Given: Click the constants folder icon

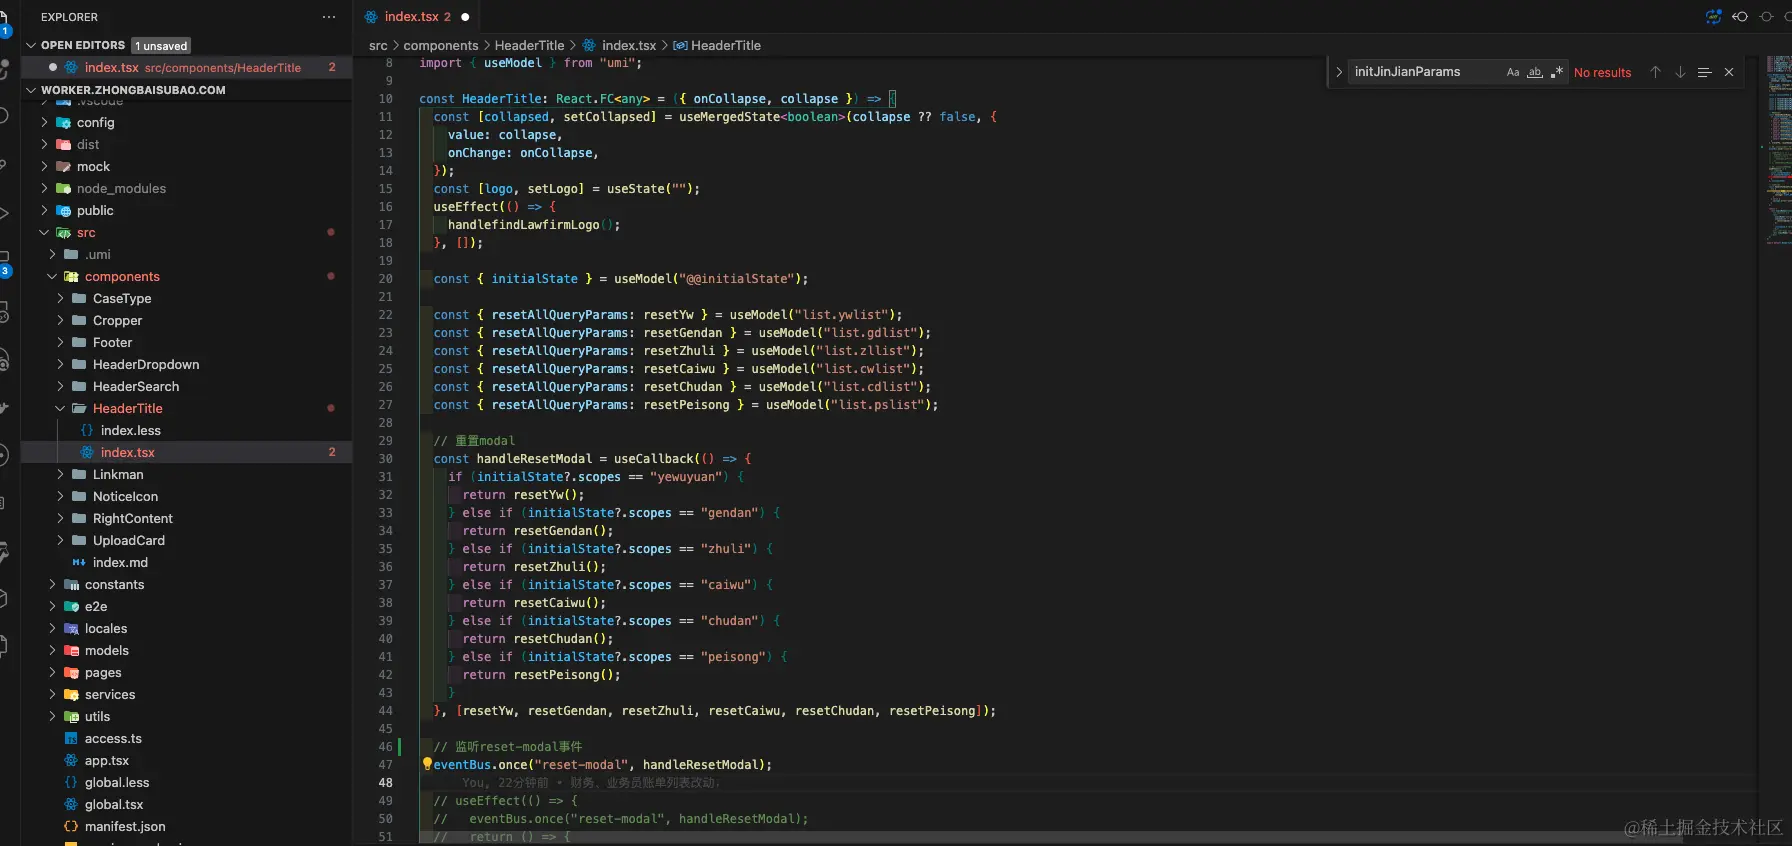Looking at the screenshot, I should [72, 584].
